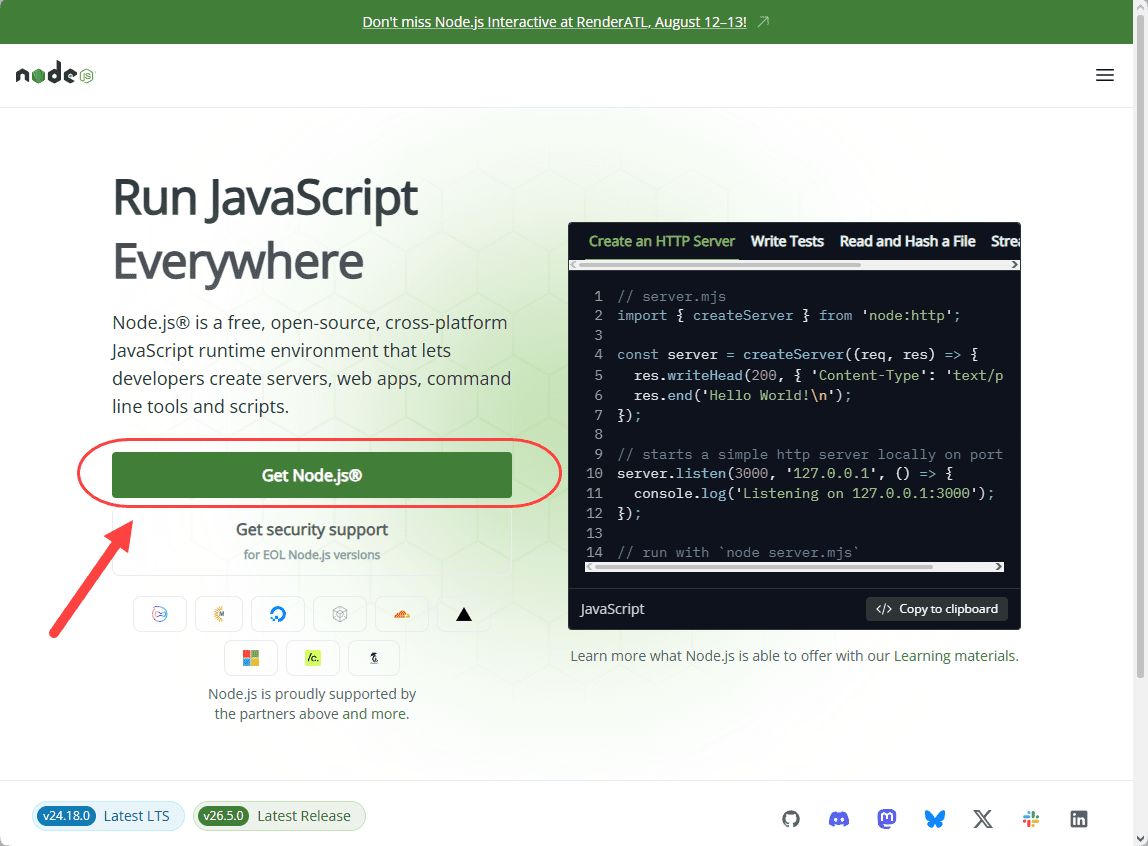Click the code block horizontal scrollbar

(764, 567)
